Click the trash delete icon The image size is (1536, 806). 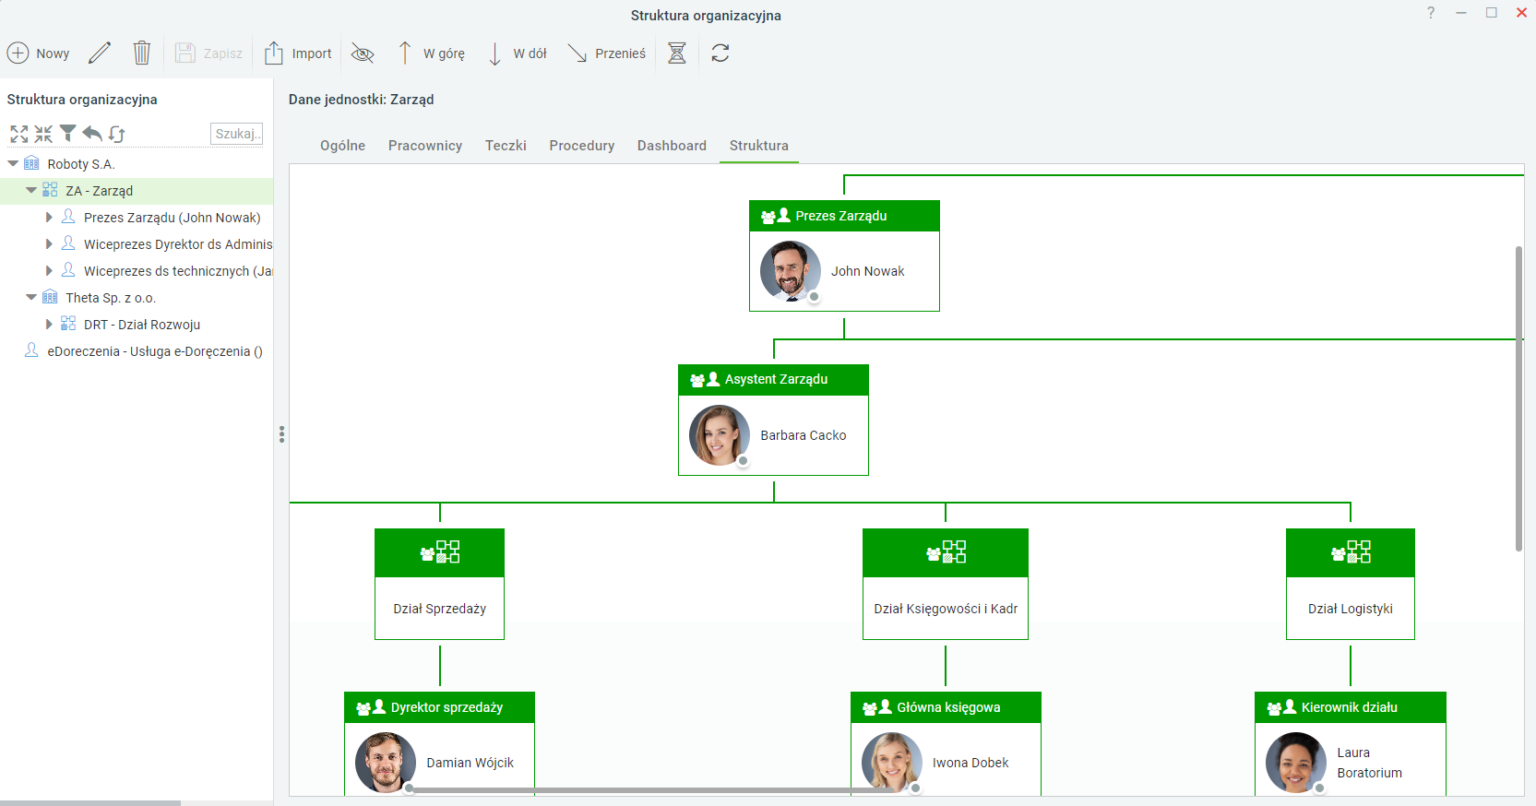(142, 53)
